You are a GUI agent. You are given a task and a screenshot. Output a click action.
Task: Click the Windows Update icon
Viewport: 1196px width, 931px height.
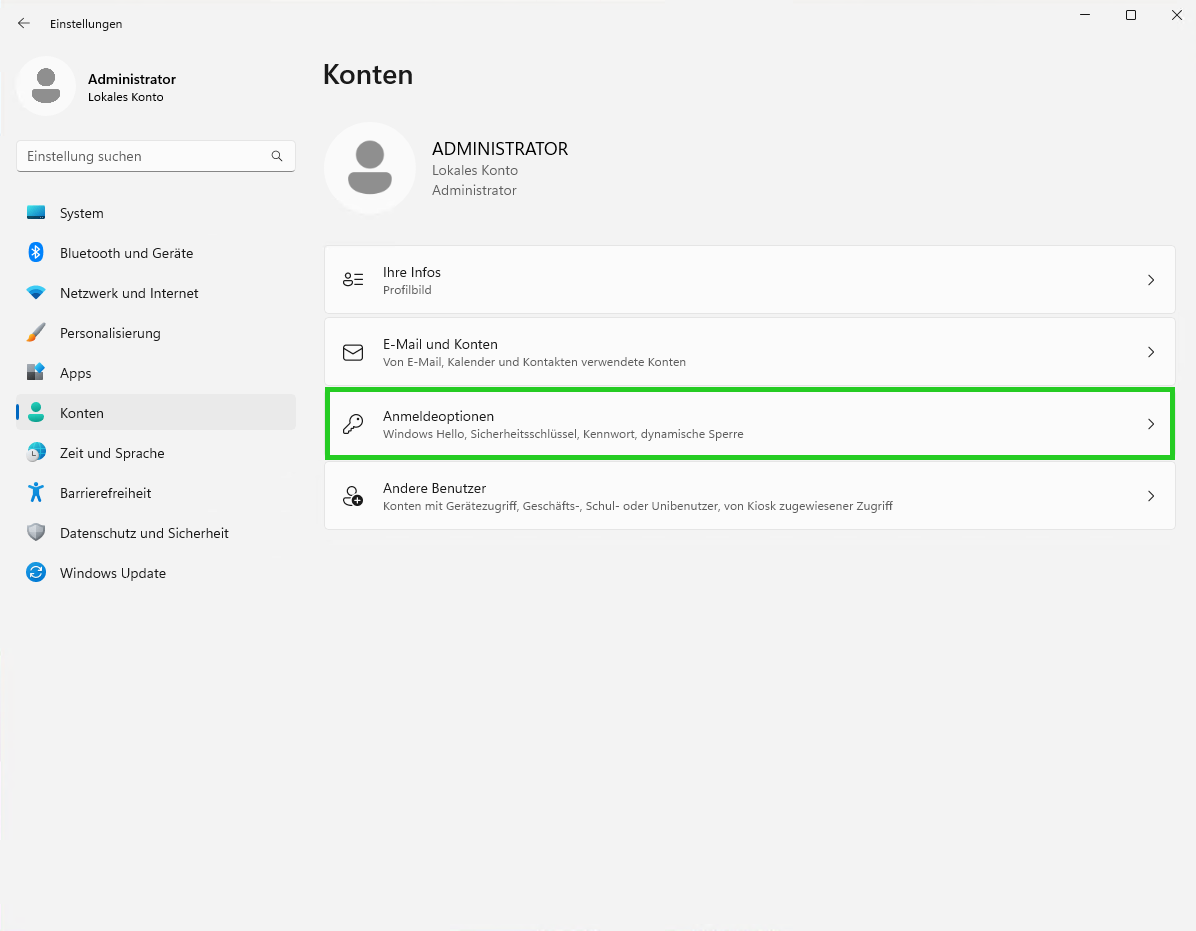36,573
